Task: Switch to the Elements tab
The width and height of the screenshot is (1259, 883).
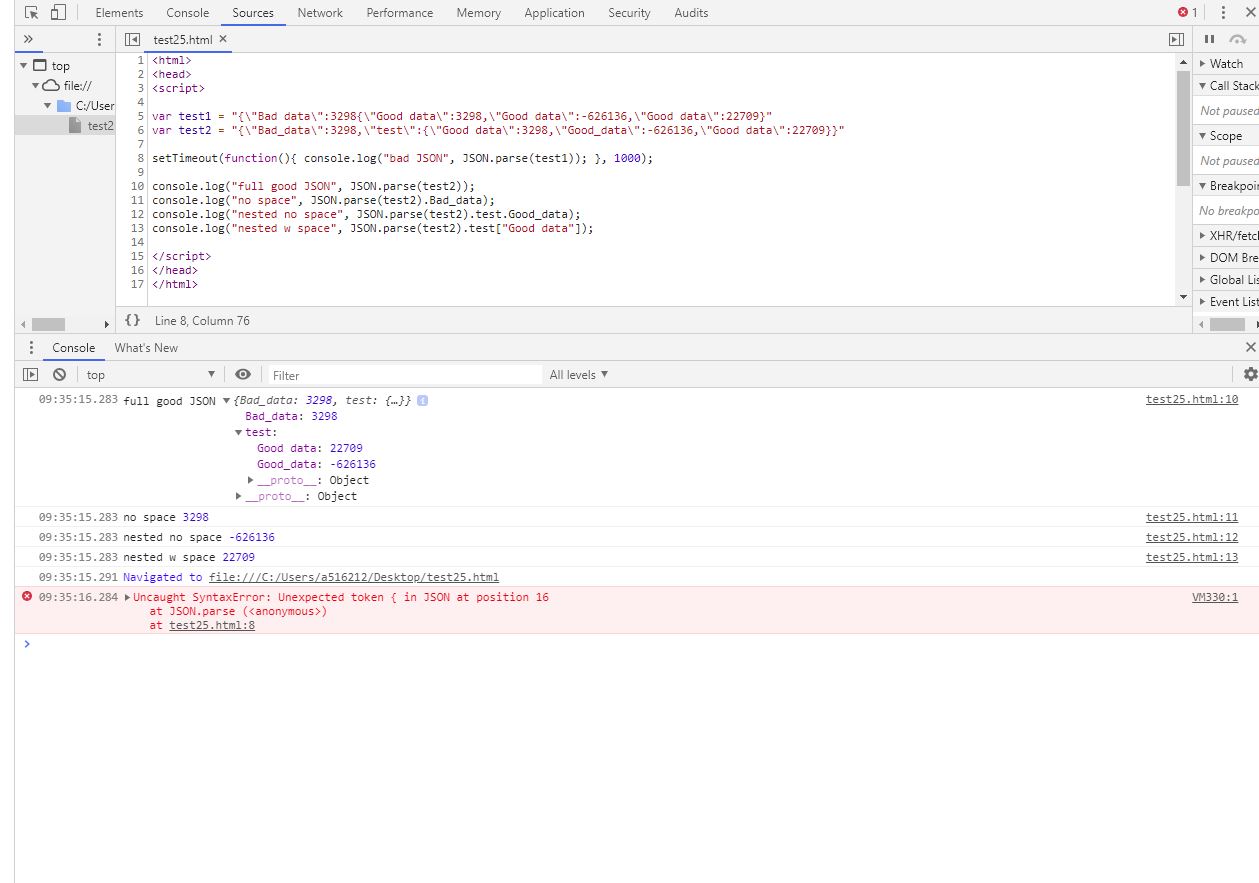Action: [119, 13]
